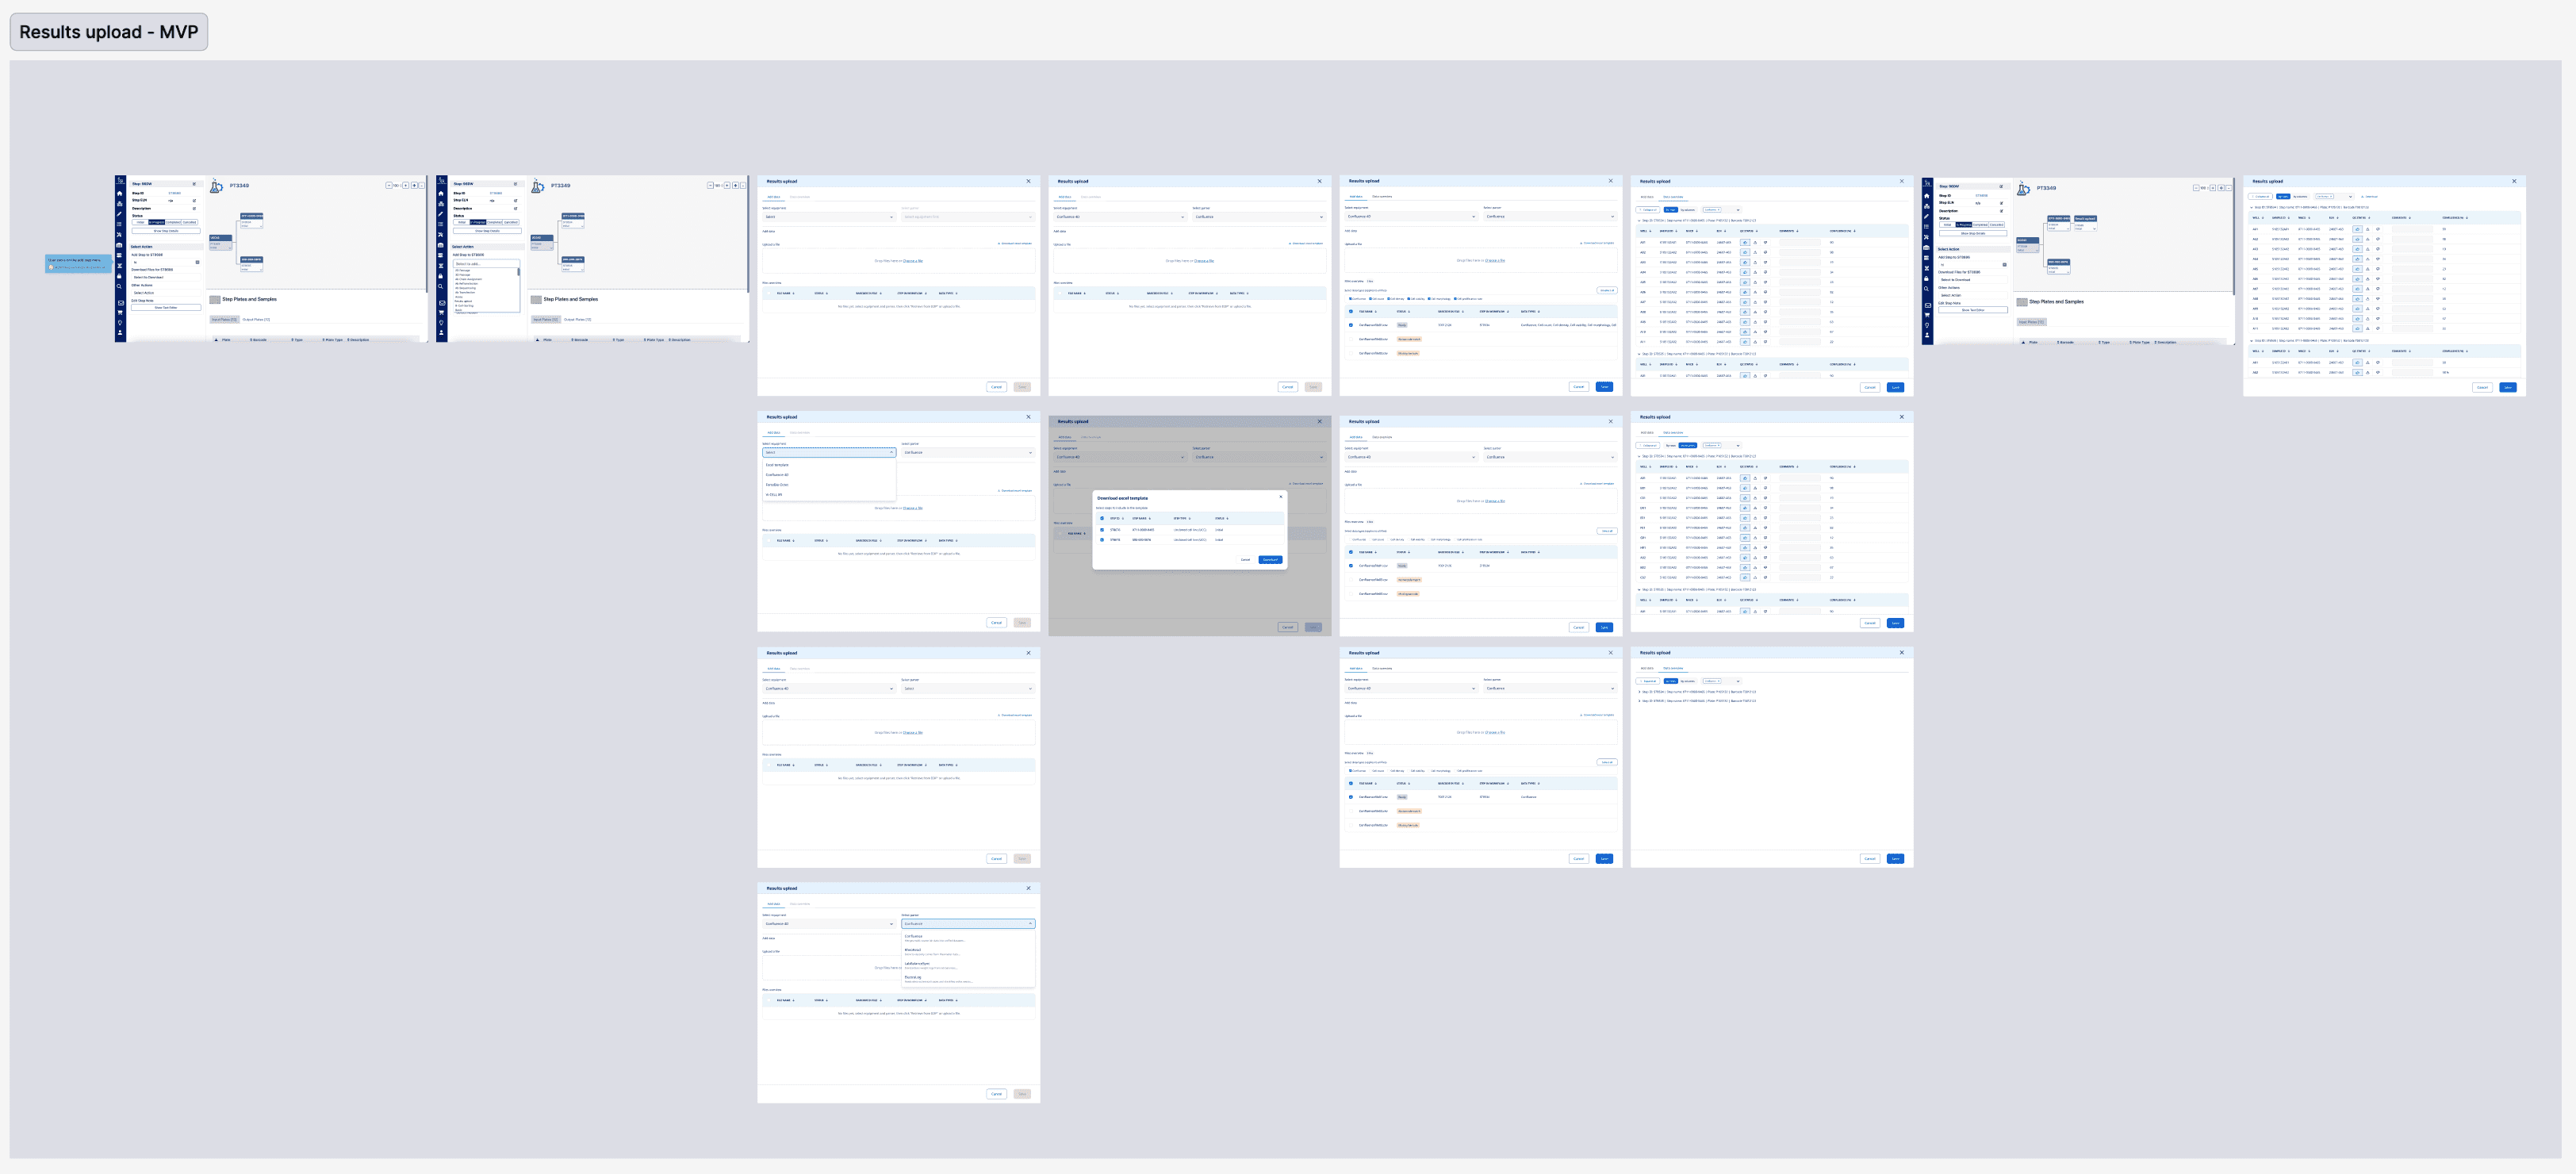The height and width of the screenshot is (1174, 2576).
Task: Open the 'Select to add...' step combo box
Action: point(487,264)
